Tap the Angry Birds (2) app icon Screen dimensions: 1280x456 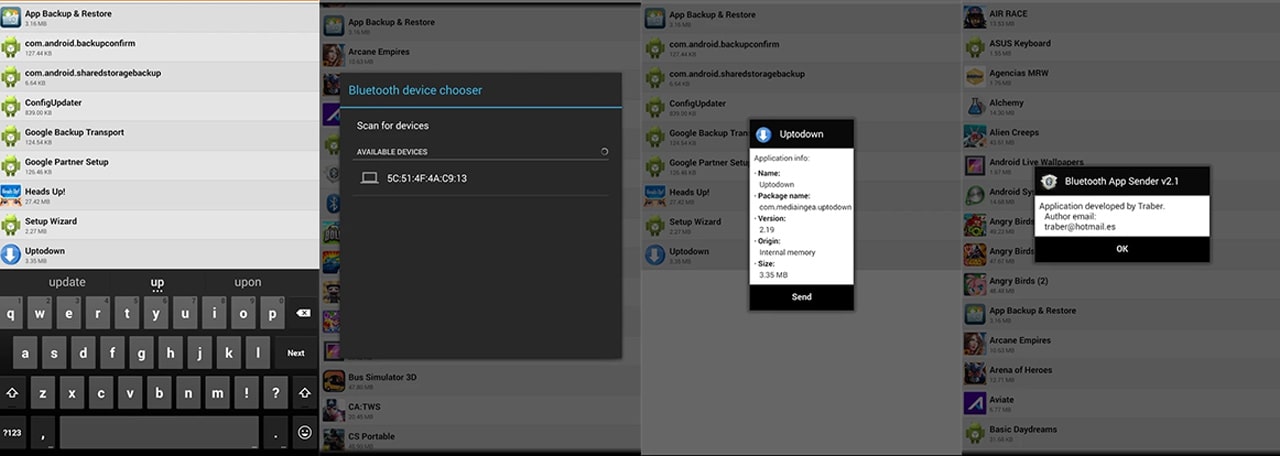coord(975,284)
